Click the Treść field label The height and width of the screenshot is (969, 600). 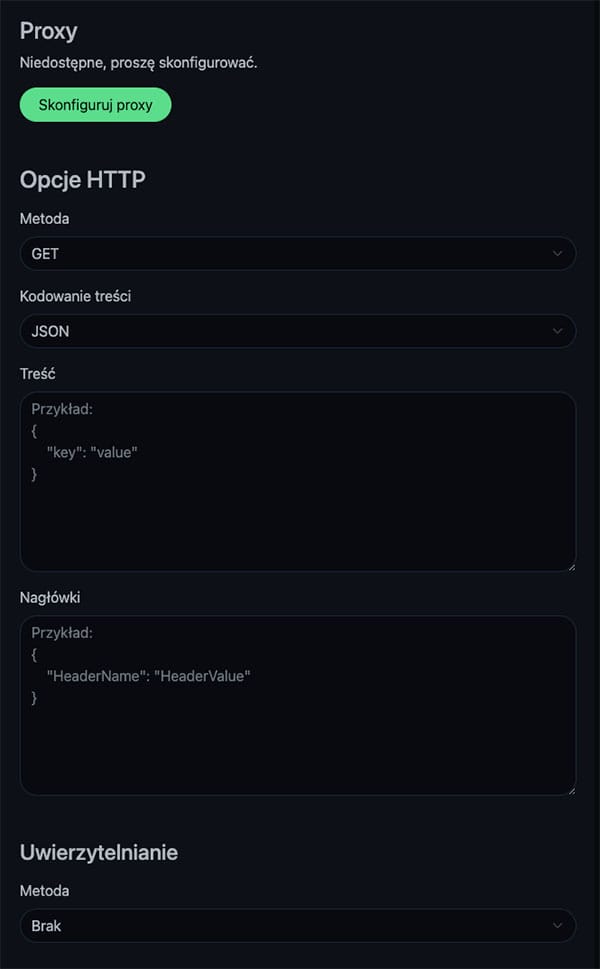click(x=38, y=373)
